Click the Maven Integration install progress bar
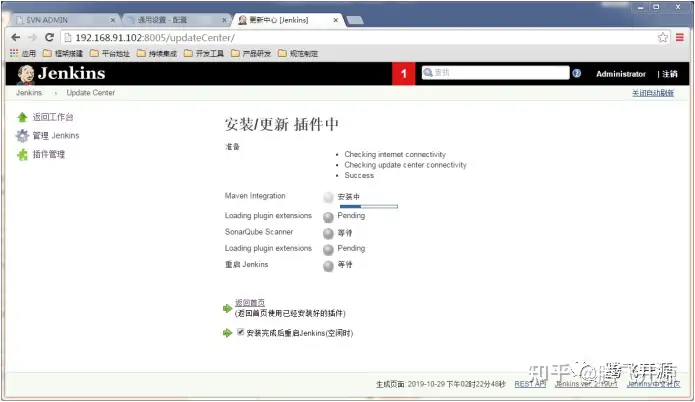Viewport: 695px width, 402px height. [x=369, y=207]
